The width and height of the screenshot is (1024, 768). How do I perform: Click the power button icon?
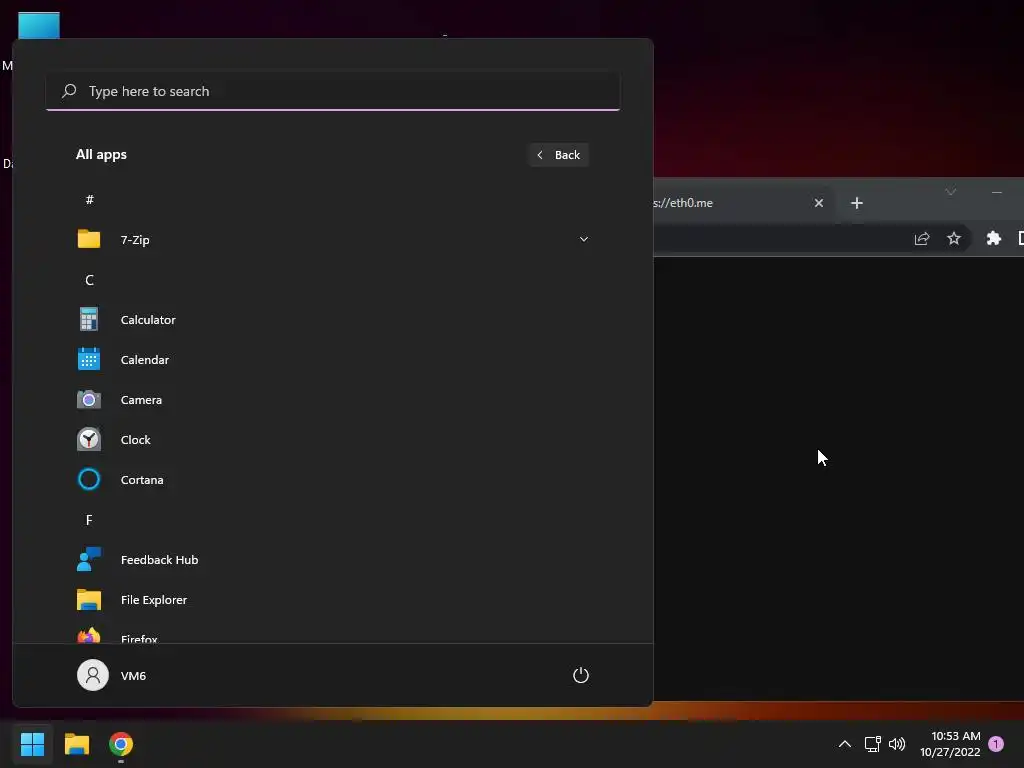(x=581, y=675)
